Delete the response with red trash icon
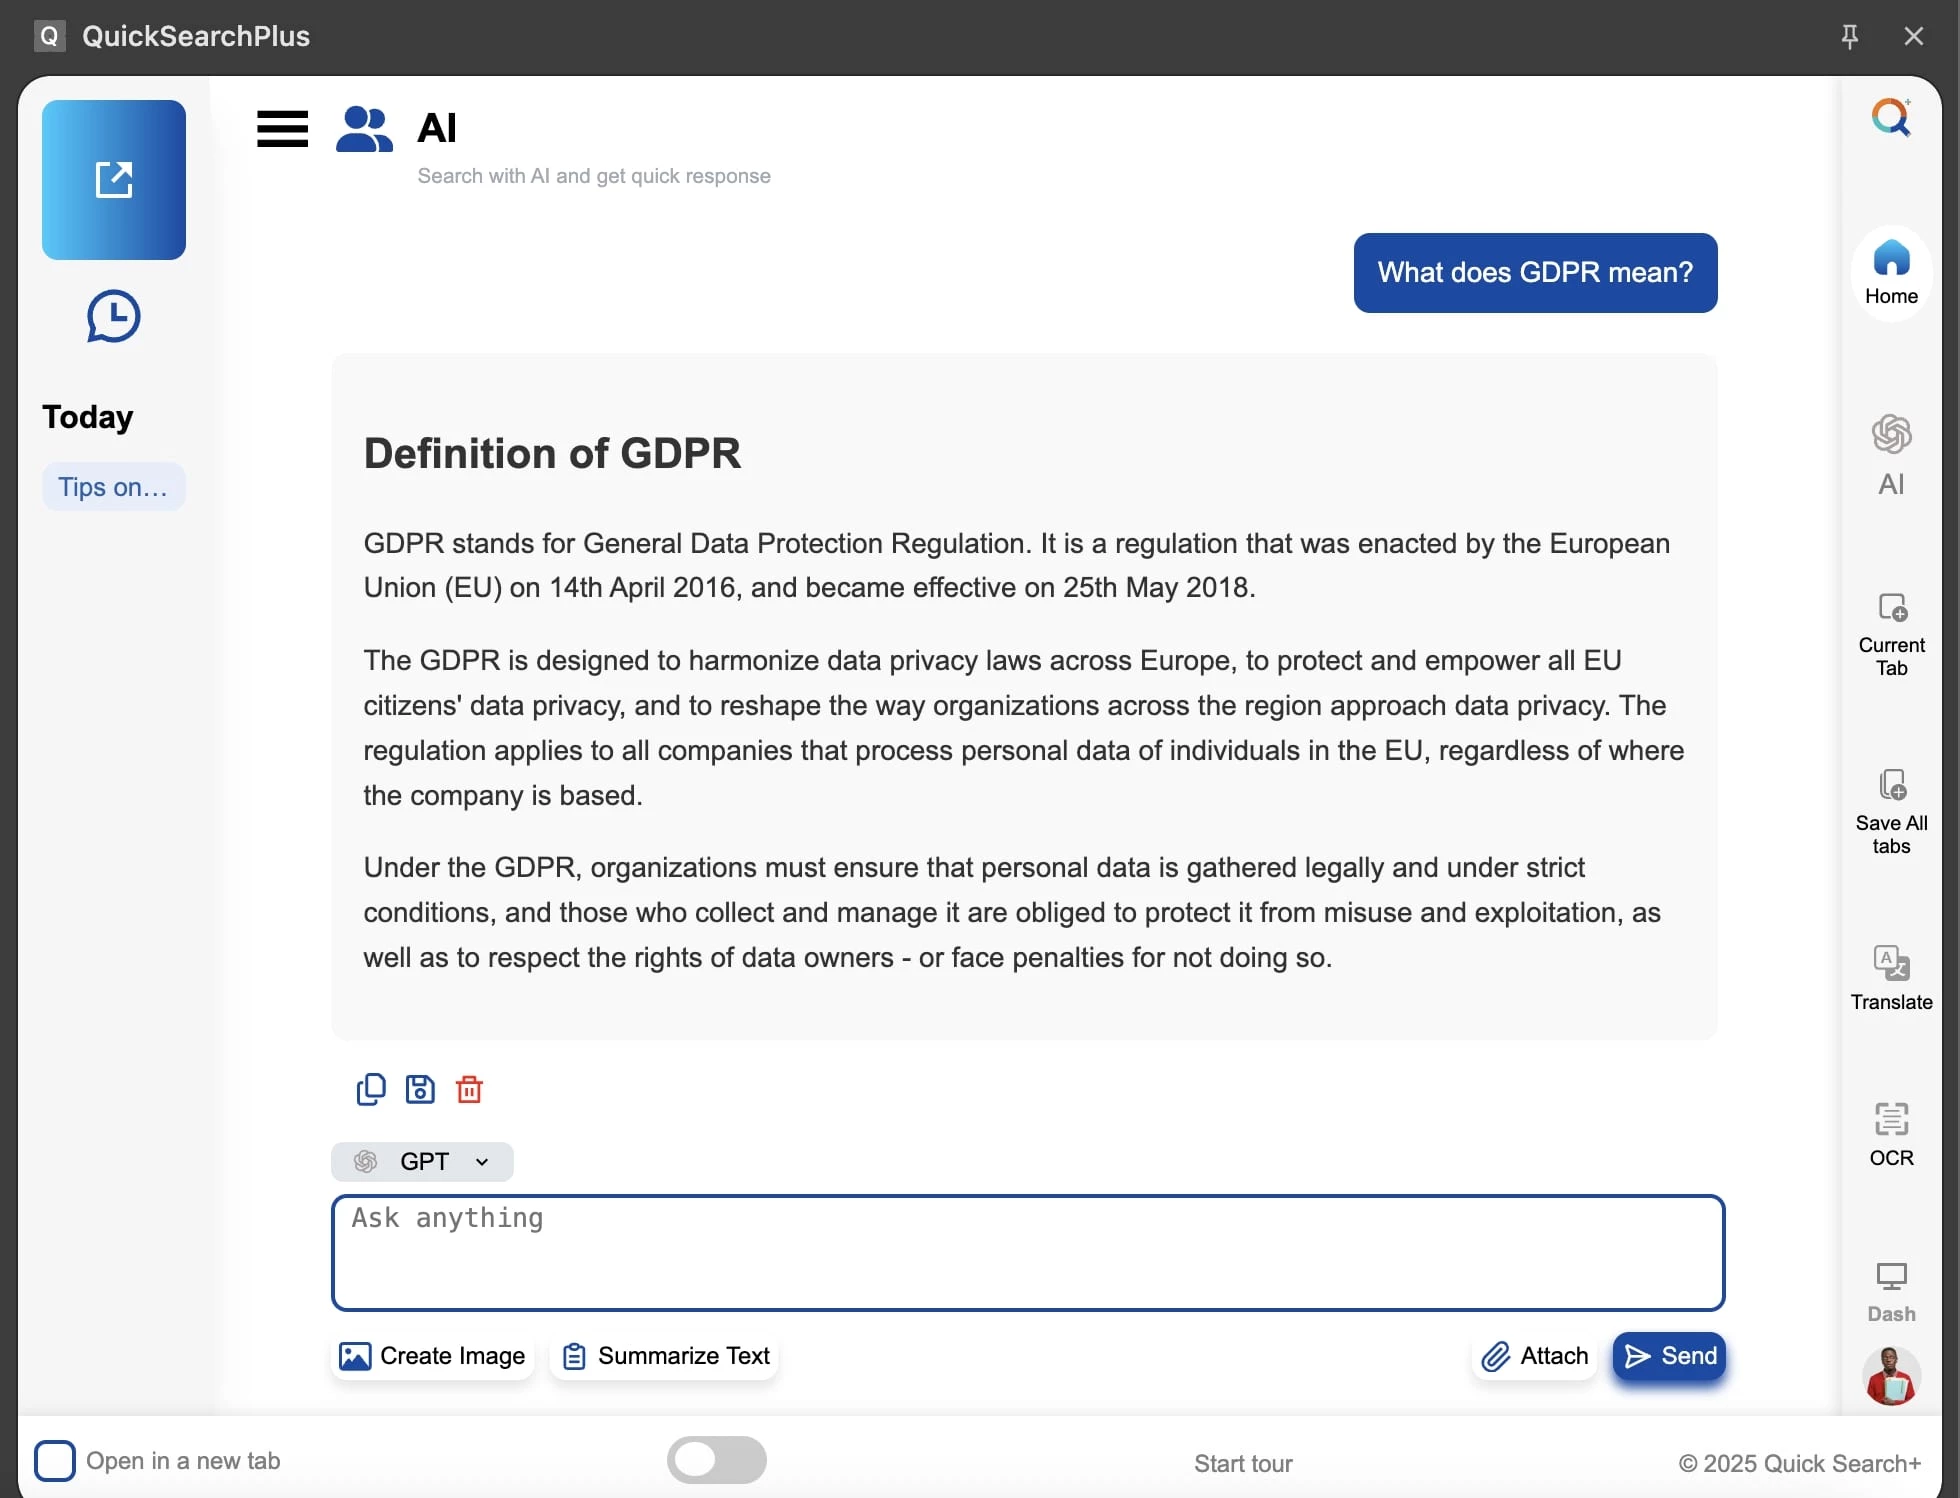This screenshot has height=1498, width=1960. pyautogui.click(x=469, y=1089)
